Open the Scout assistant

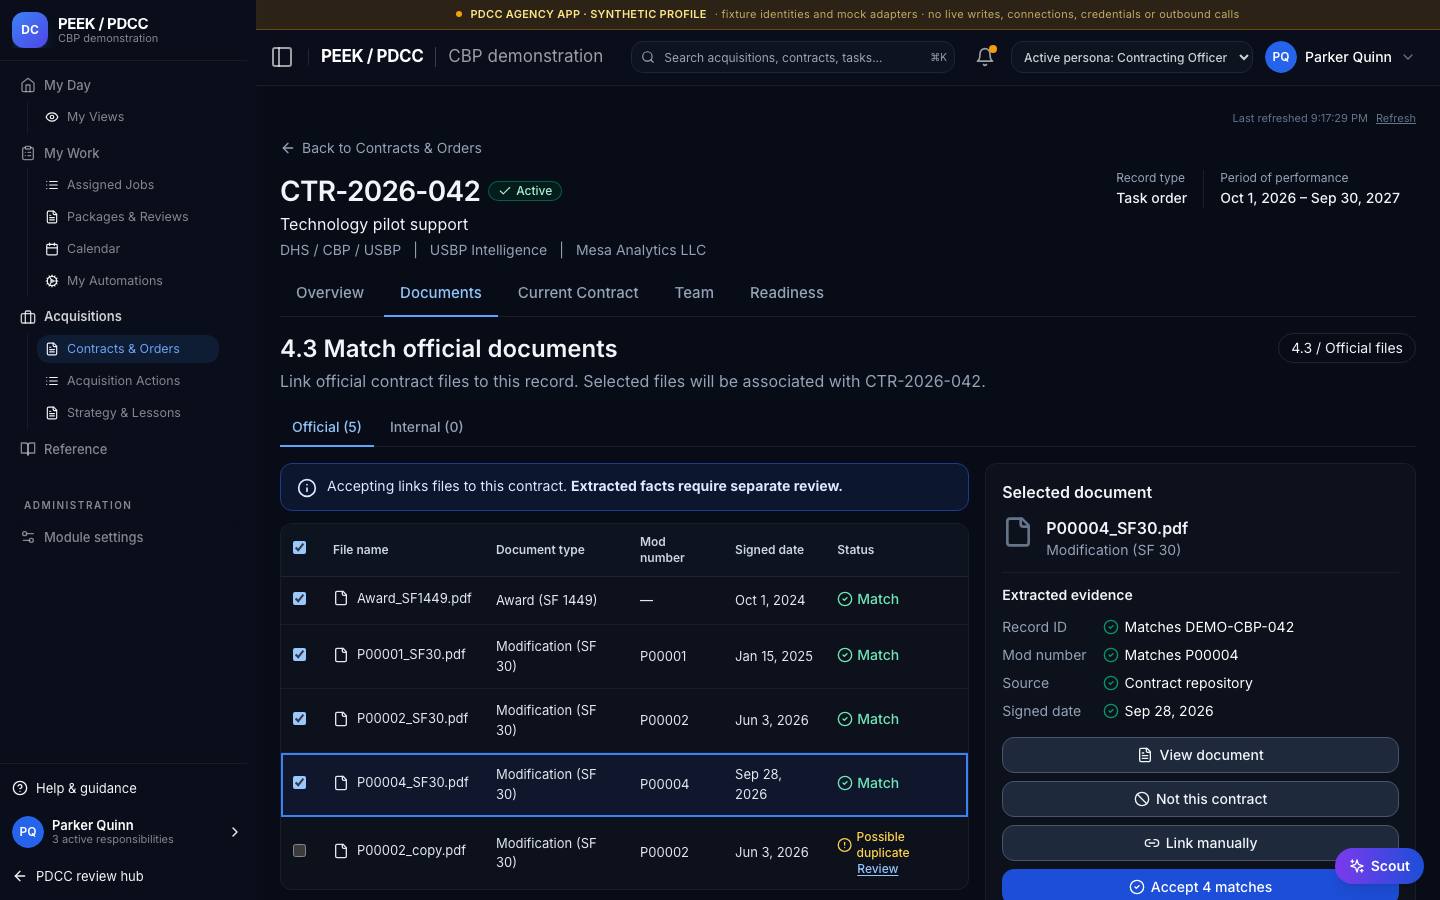point(1379,866)
